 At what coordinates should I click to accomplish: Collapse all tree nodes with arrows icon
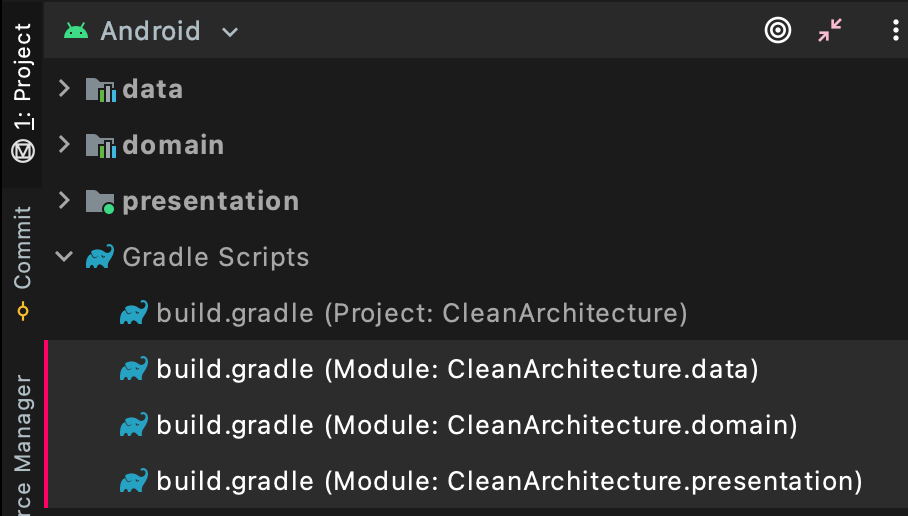(x=830, y=30)
